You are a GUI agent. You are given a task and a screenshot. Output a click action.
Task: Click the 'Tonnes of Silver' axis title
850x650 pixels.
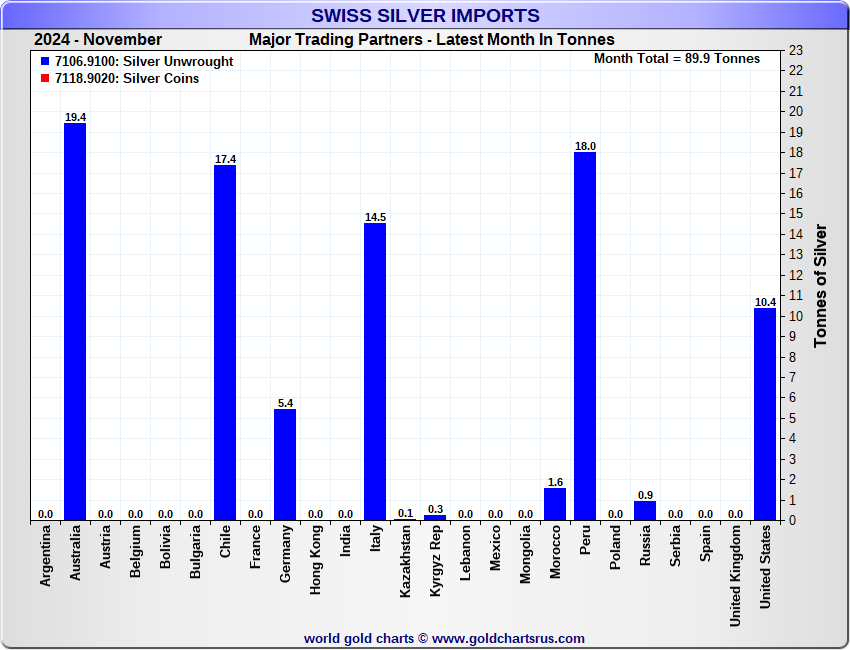820,286
